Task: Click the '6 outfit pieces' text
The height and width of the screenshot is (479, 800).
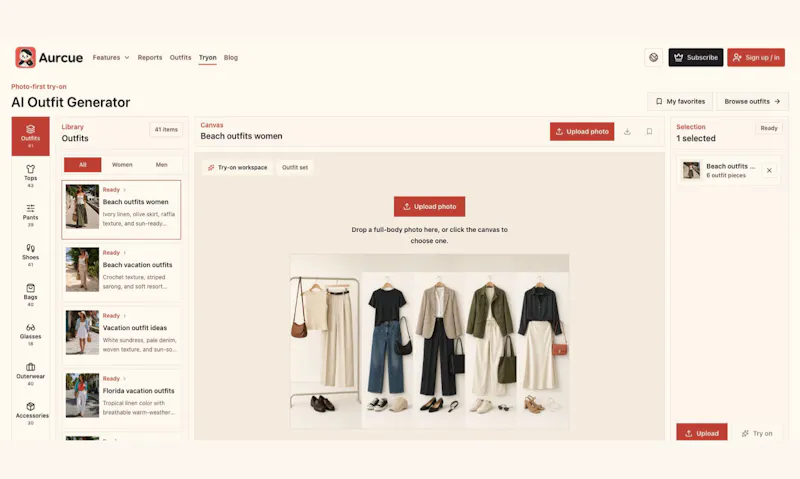Action: pyautogui.click(x=726, y=175)
